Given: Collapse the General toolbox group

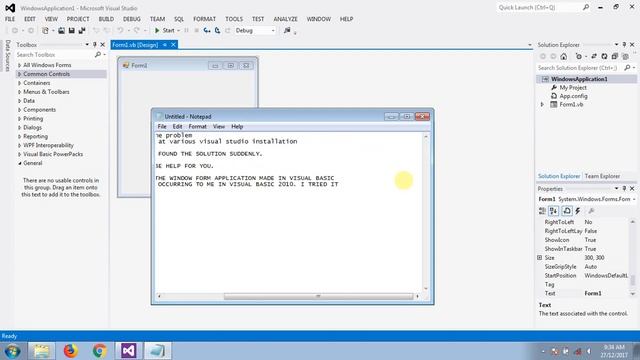Looking at the screenshot, I should point(20,163).
